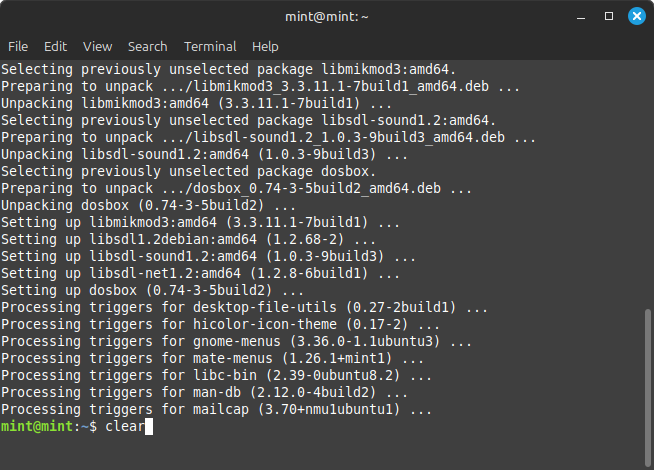Click the block cursor after 'clear'
This screenshot has width=654, height=470.
[150, 427]
